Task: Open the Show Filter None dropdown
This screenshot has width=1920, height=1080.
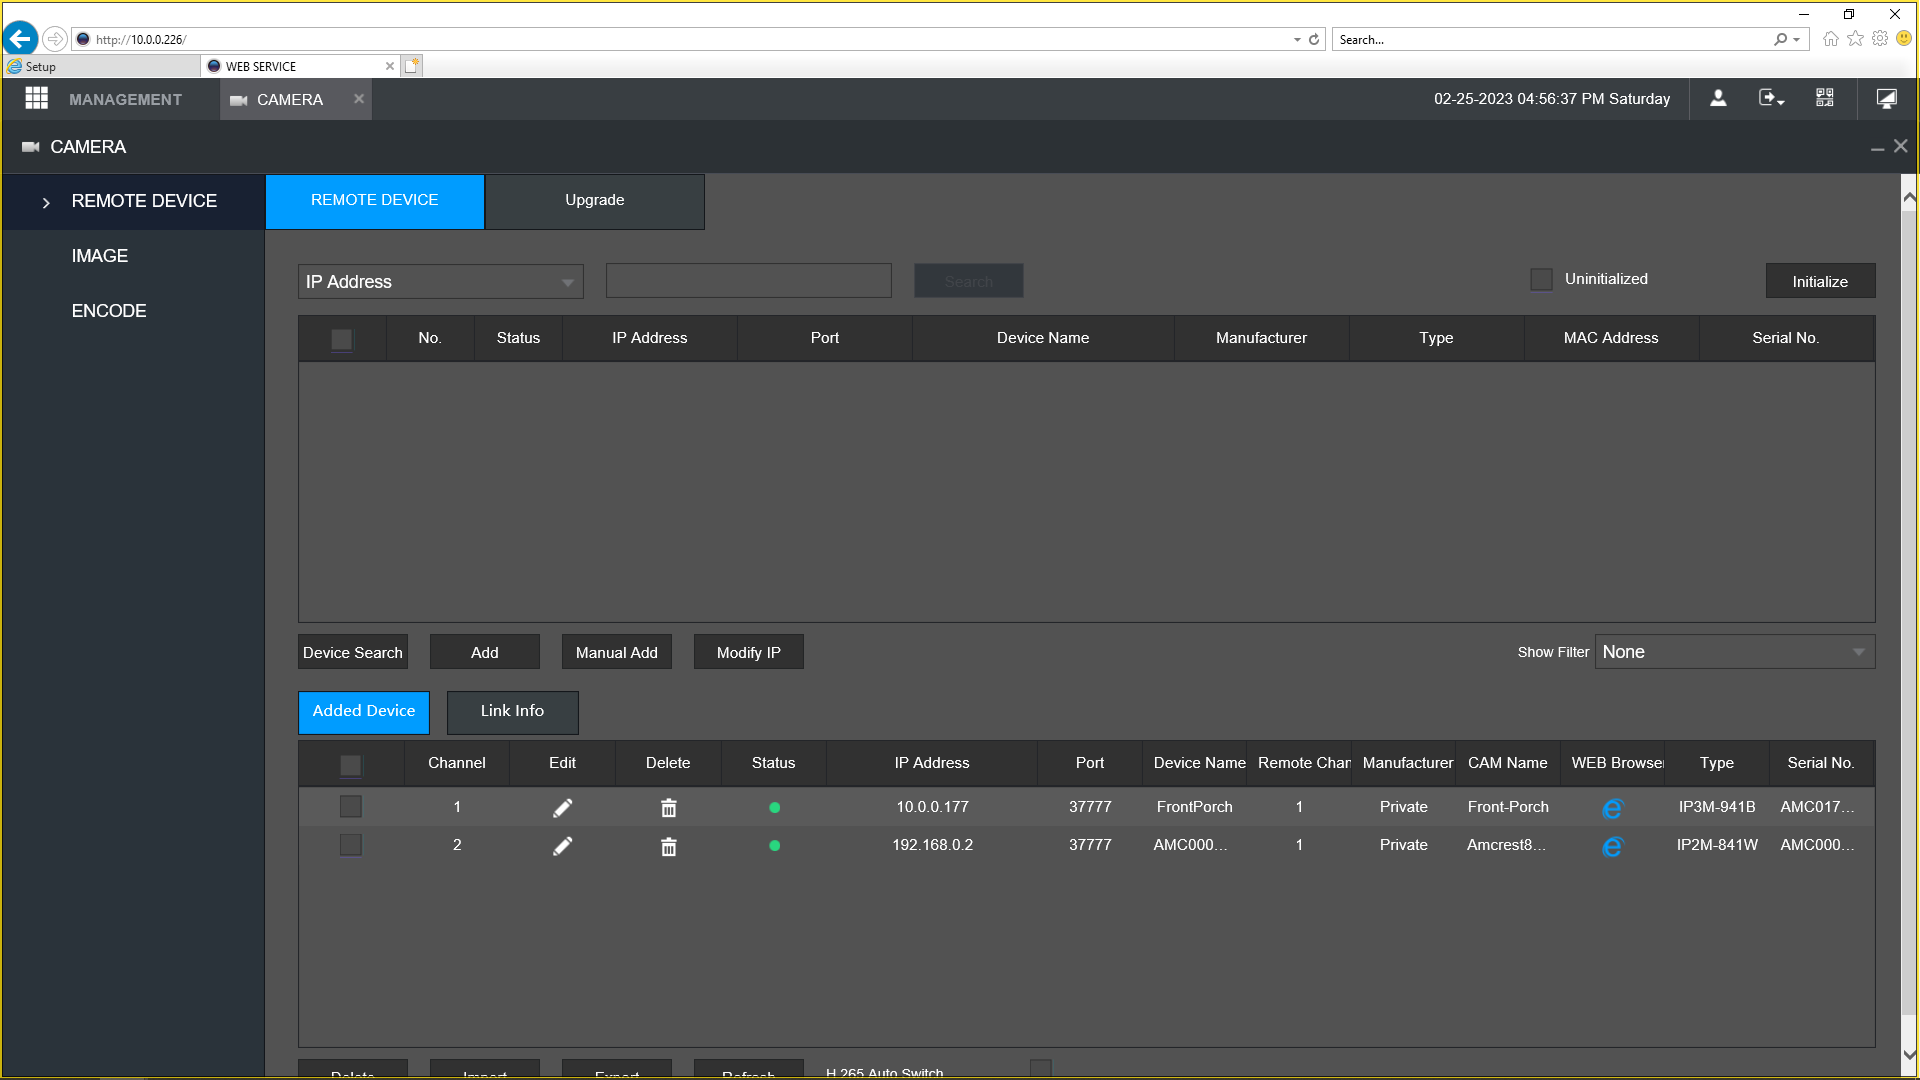Action: 1734,652
